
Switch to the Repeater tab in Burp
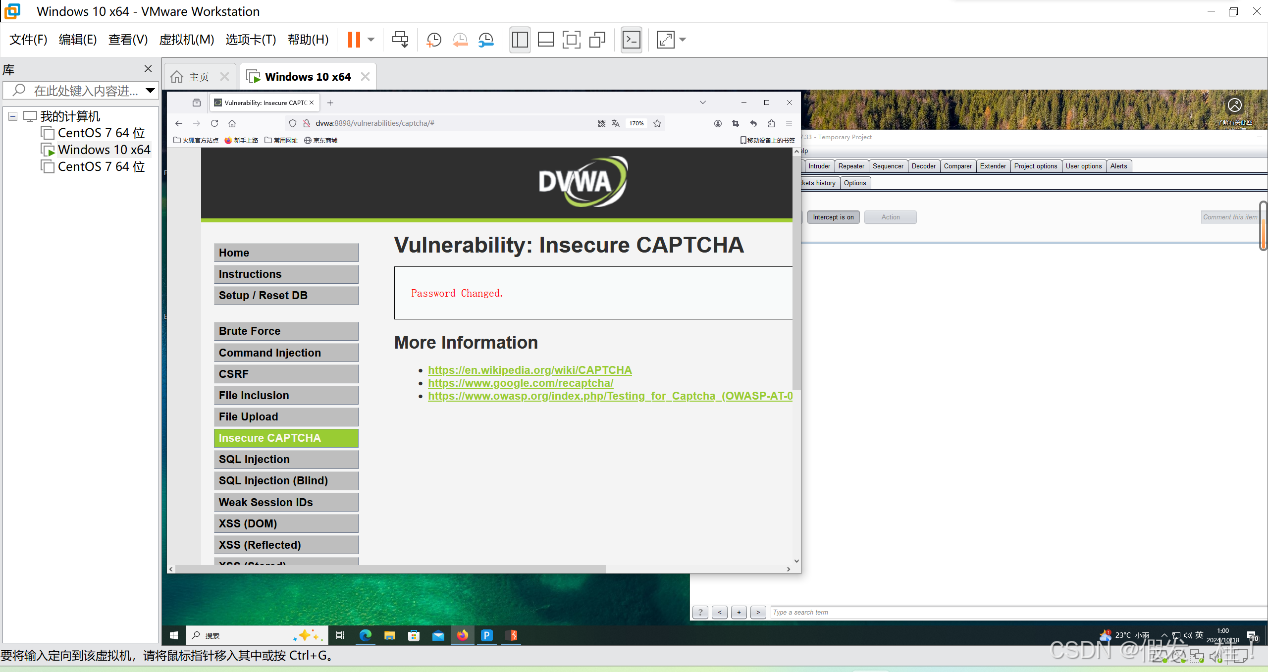(851, 166)
